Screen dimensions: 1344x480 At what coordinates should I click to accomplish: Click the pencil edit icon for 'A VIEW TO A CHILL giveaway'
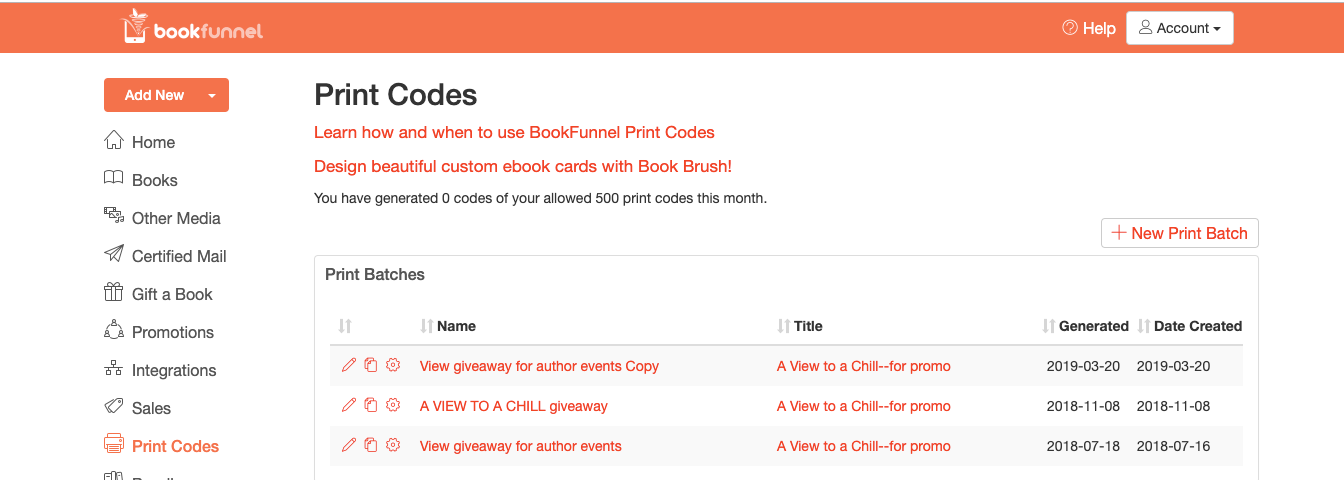[x=348, y=406]
